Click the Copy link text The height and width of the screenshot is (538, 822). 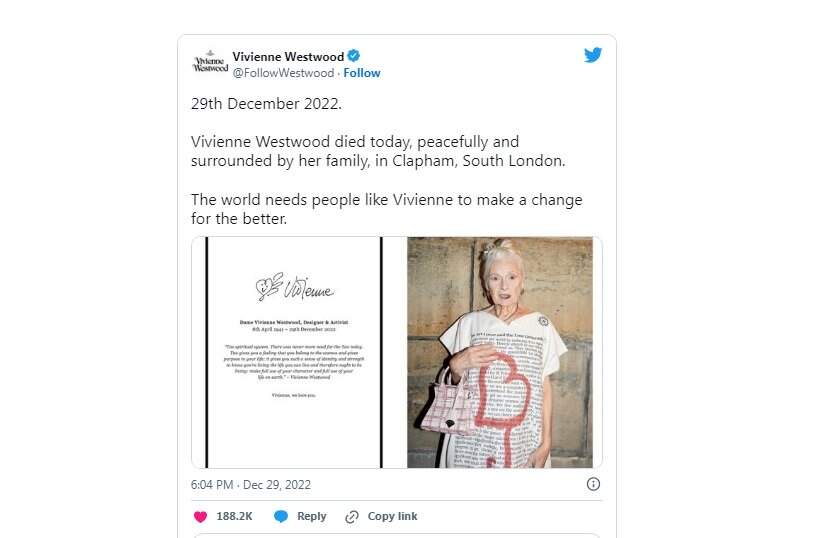pyautogui.click(x=393, y=516)
